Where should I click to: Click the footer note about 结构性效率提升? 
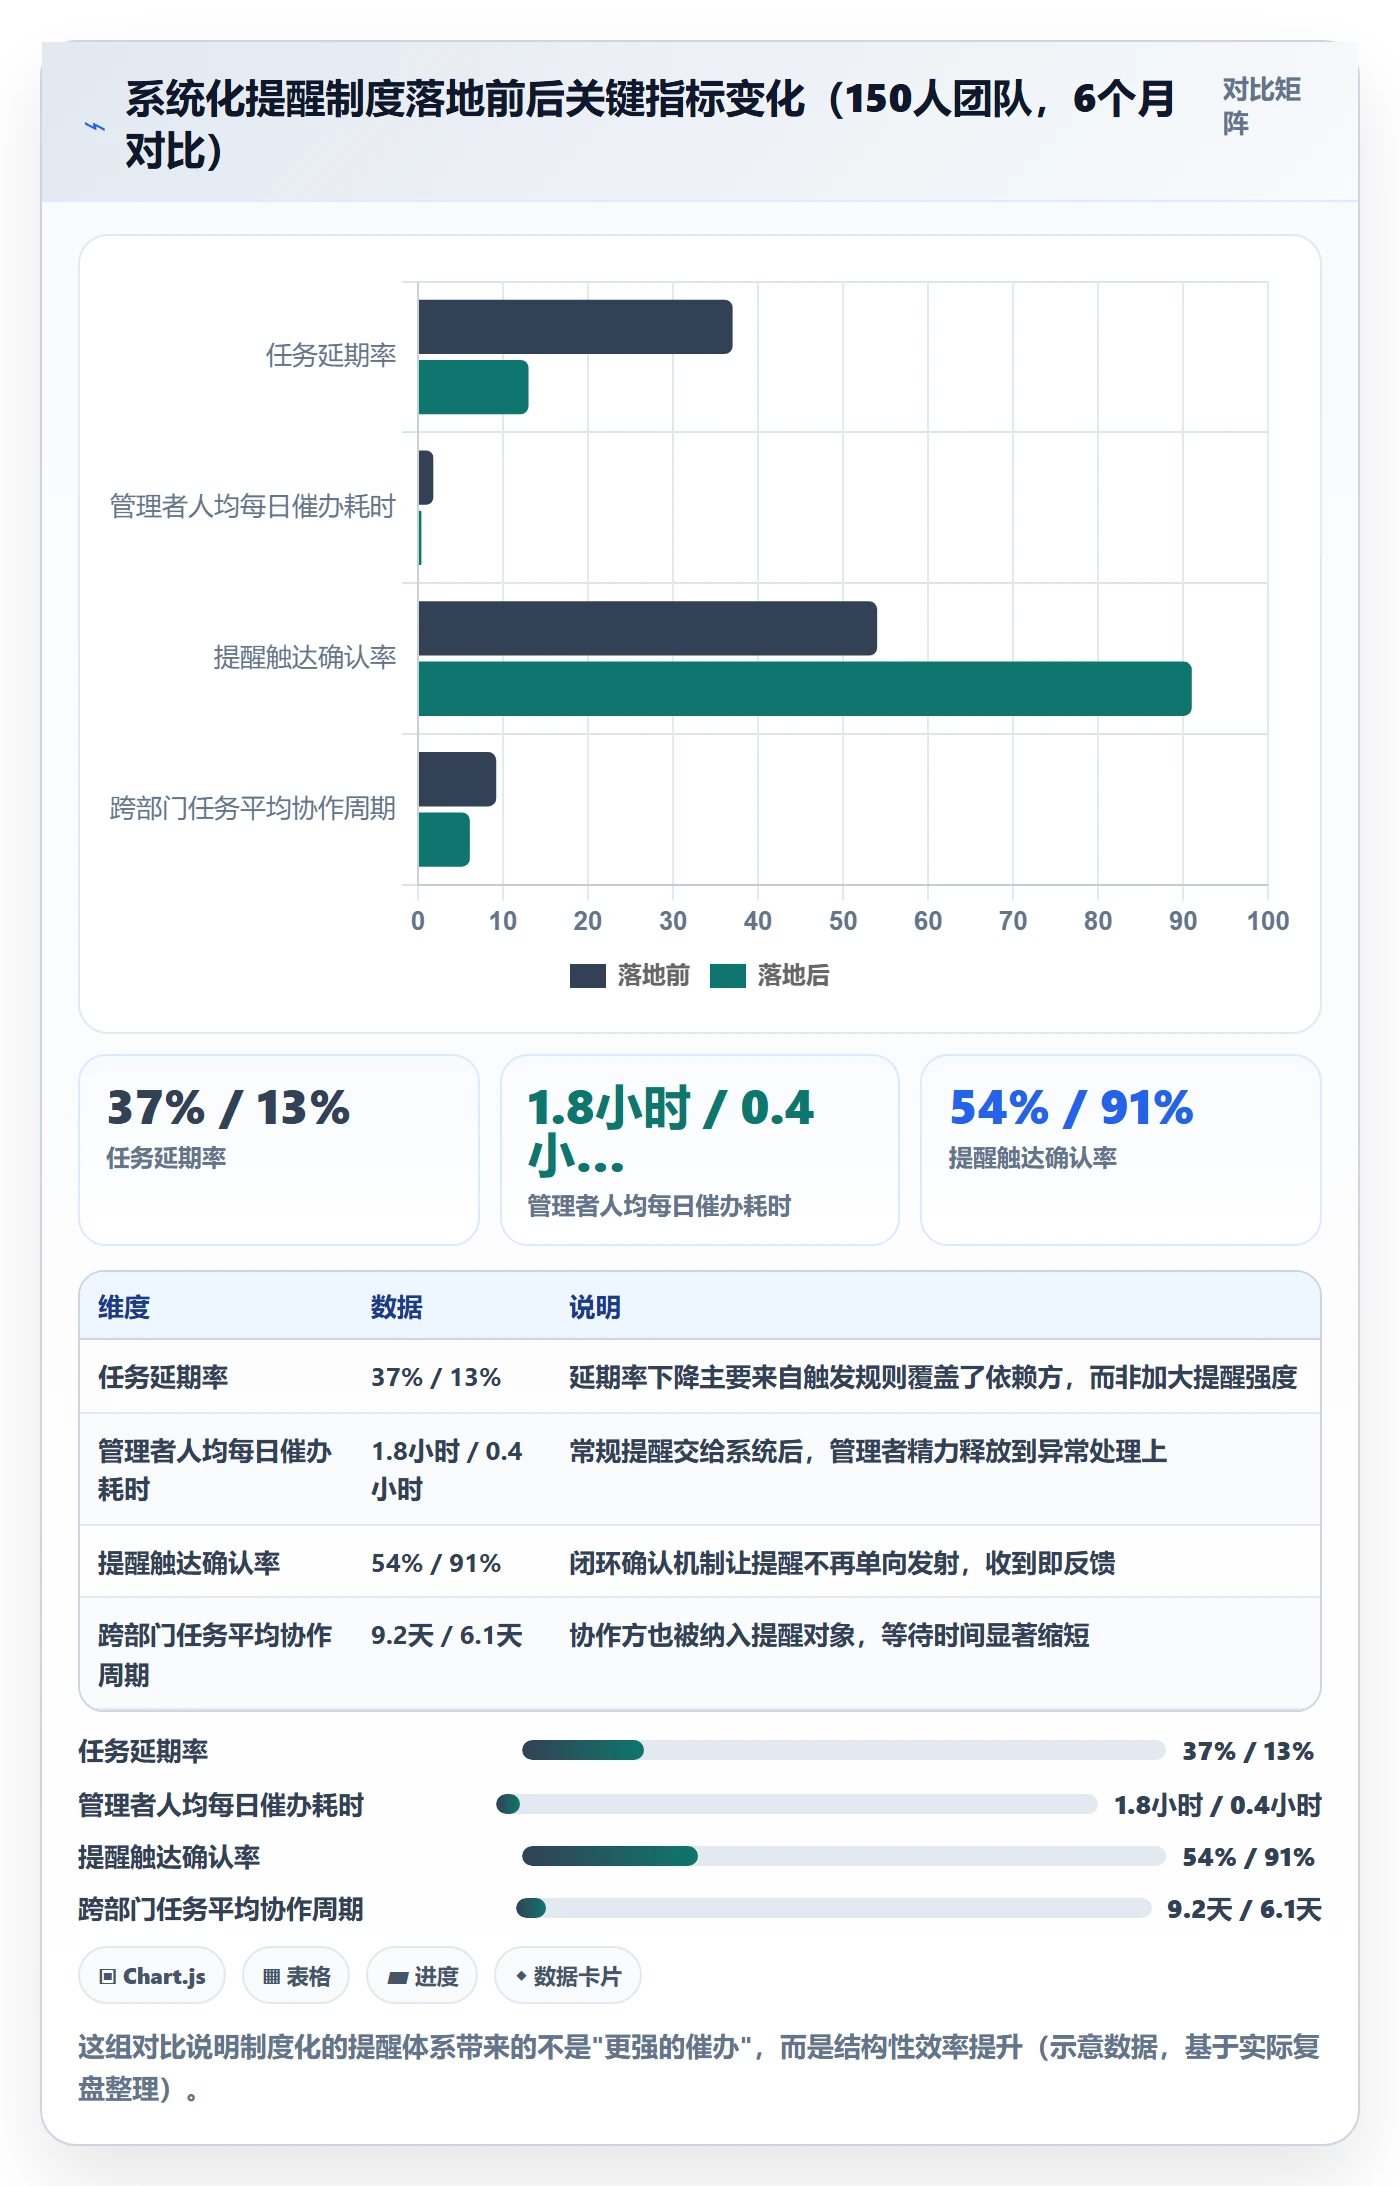point(699,2068)
